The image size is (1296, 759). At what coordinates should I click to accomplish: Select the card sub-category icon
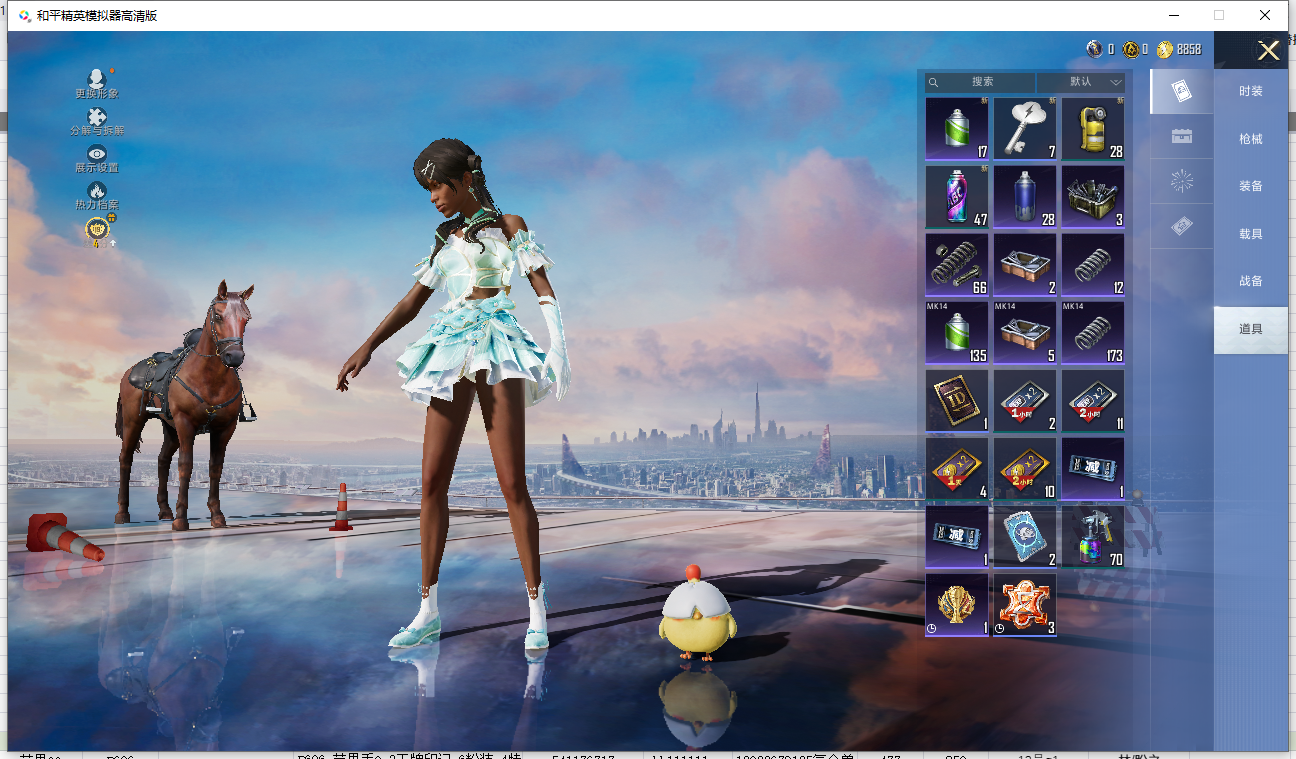pyautogui.click(x=1181, y=91)
